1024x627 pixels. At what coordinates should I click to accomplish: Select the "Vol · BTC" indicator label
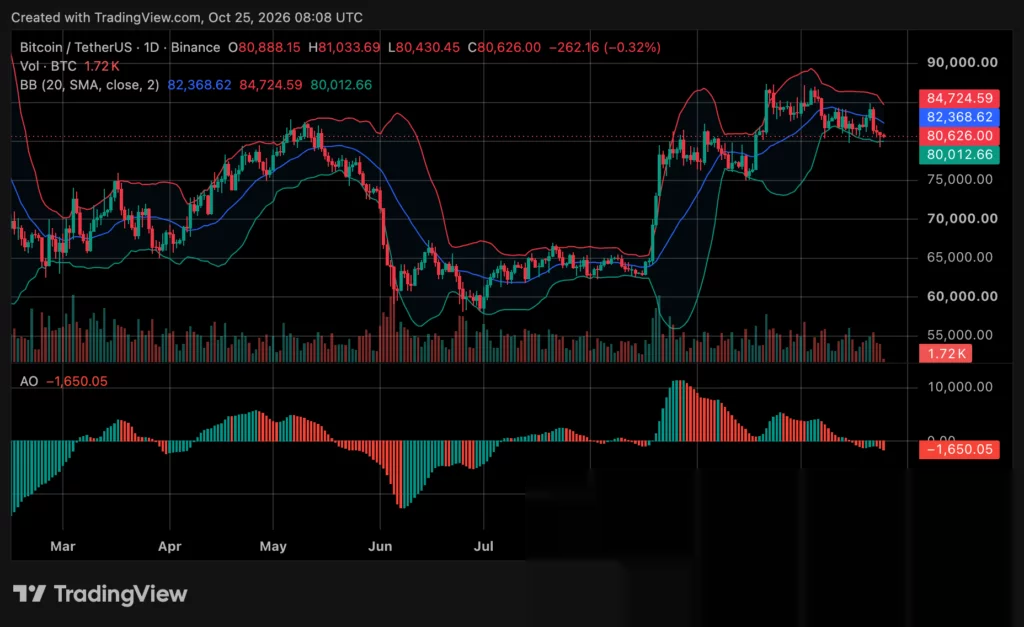coord(48,66)
